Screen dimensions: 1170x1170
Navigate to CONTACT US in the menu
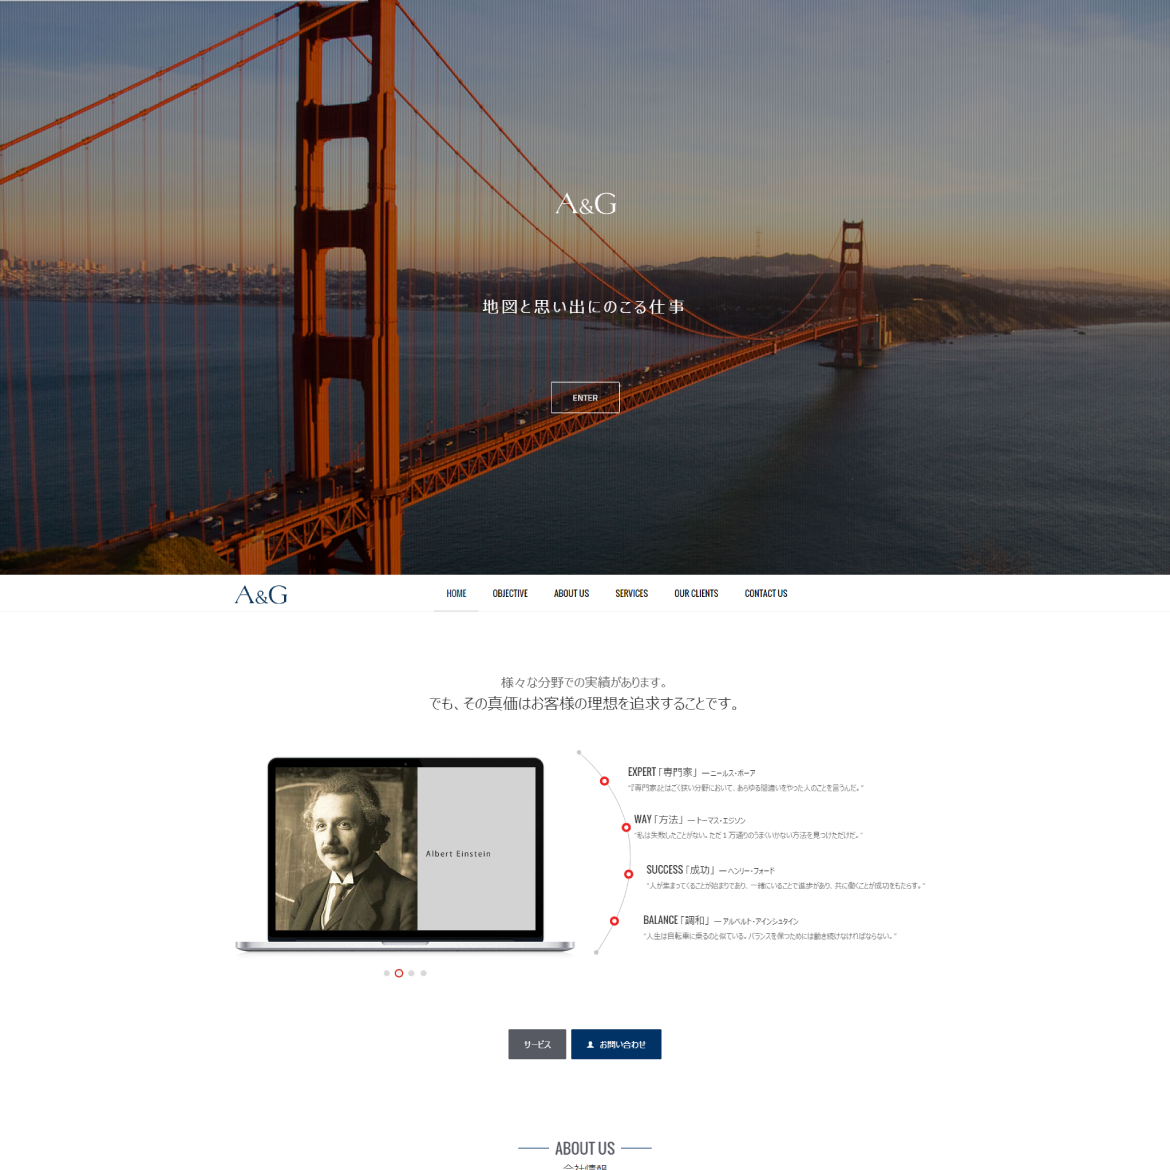click(766, 593)
